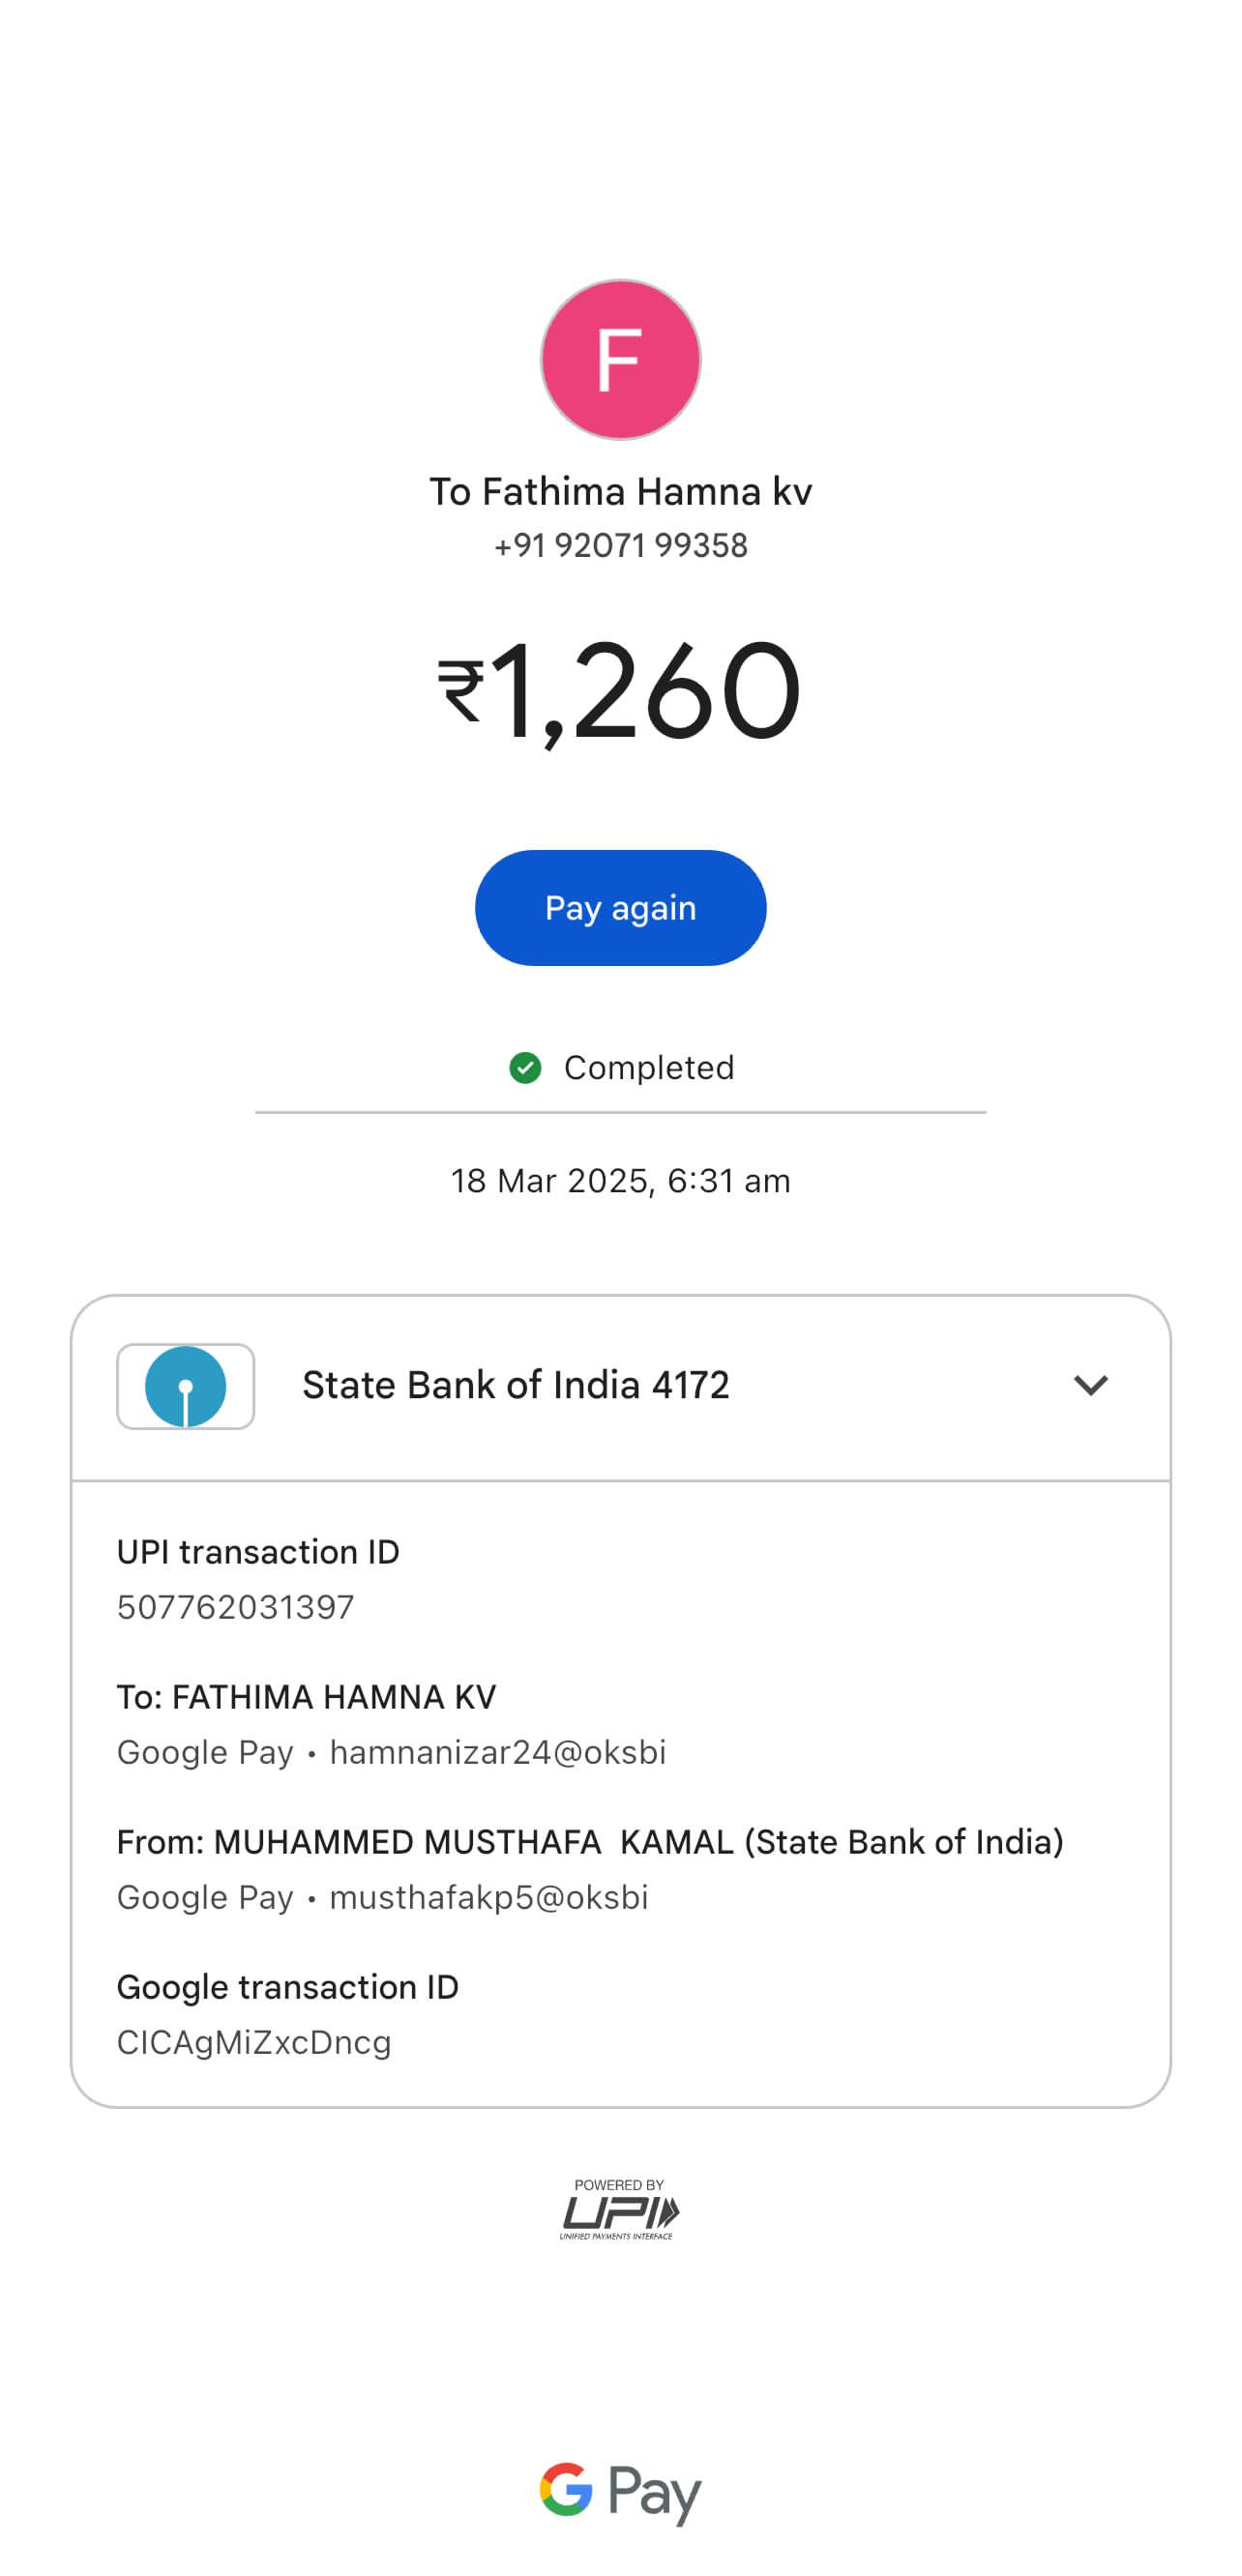Click the hamnanizar24@oksbi UPI address

[x=497, y=1752]
